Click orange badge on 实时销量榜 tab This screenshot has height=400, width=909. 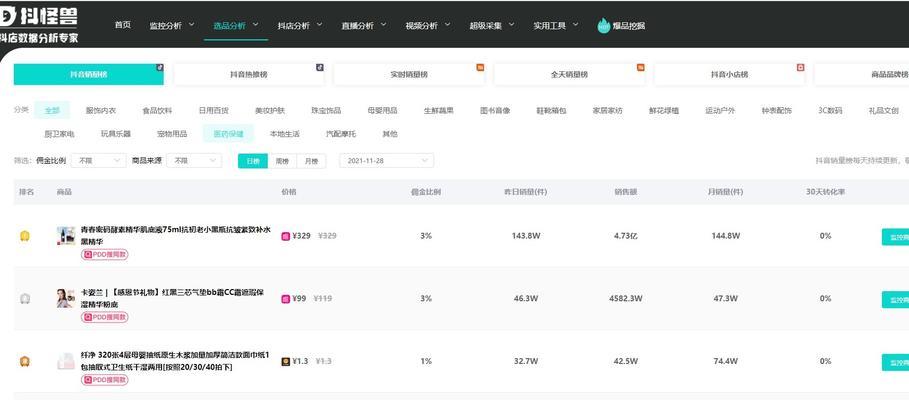point(480,67)
